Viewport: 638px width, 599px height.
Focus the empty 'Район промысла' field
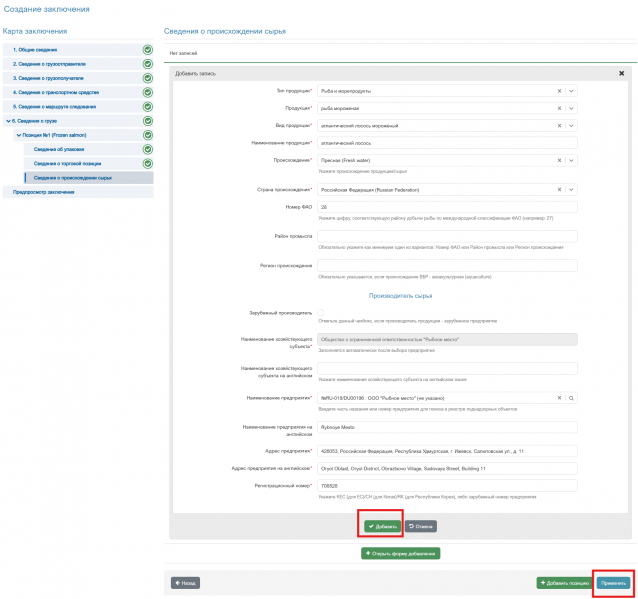pos(447,236)
